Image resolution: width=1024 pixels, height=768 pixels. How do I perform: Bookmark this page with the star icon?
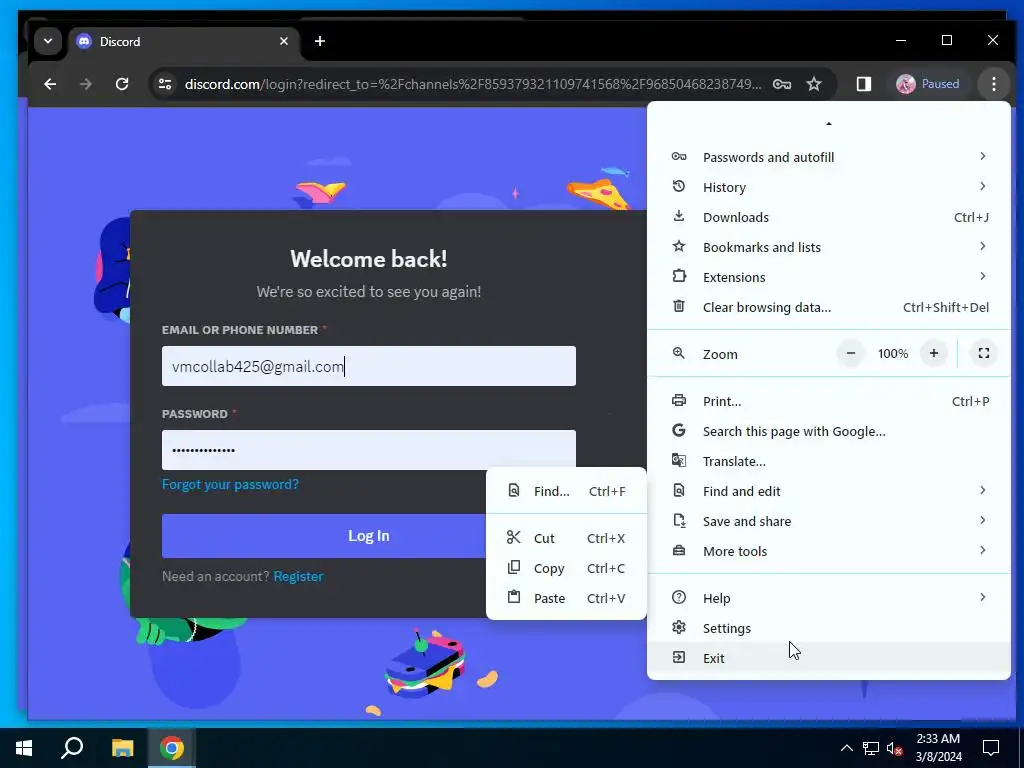coord(814,84)
